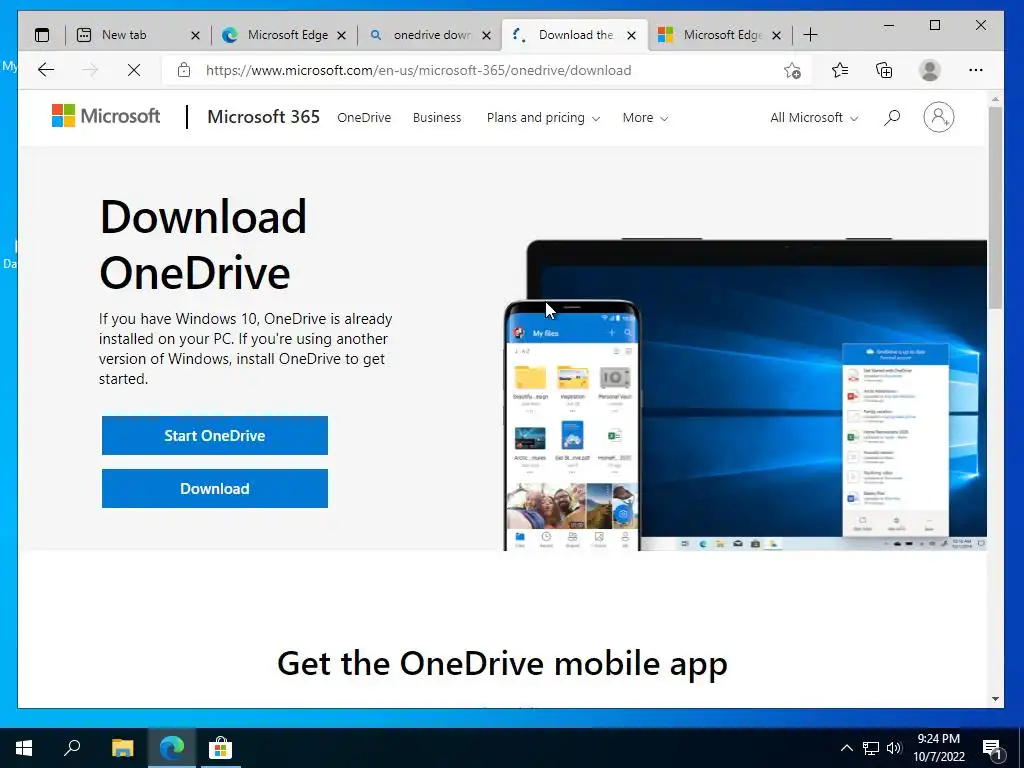Click the scrollbar down arrow
Viewport: 1024px width, 768px height.
[995, 699]
